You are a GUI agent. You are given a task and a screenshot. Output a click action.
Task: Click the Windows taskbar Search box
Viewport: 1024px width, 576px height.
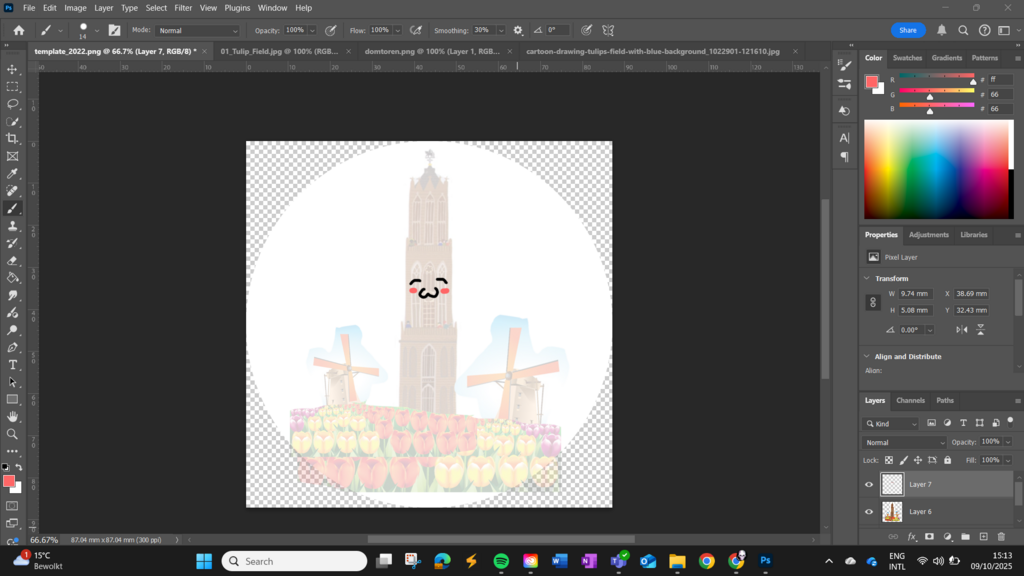[295, 561]
